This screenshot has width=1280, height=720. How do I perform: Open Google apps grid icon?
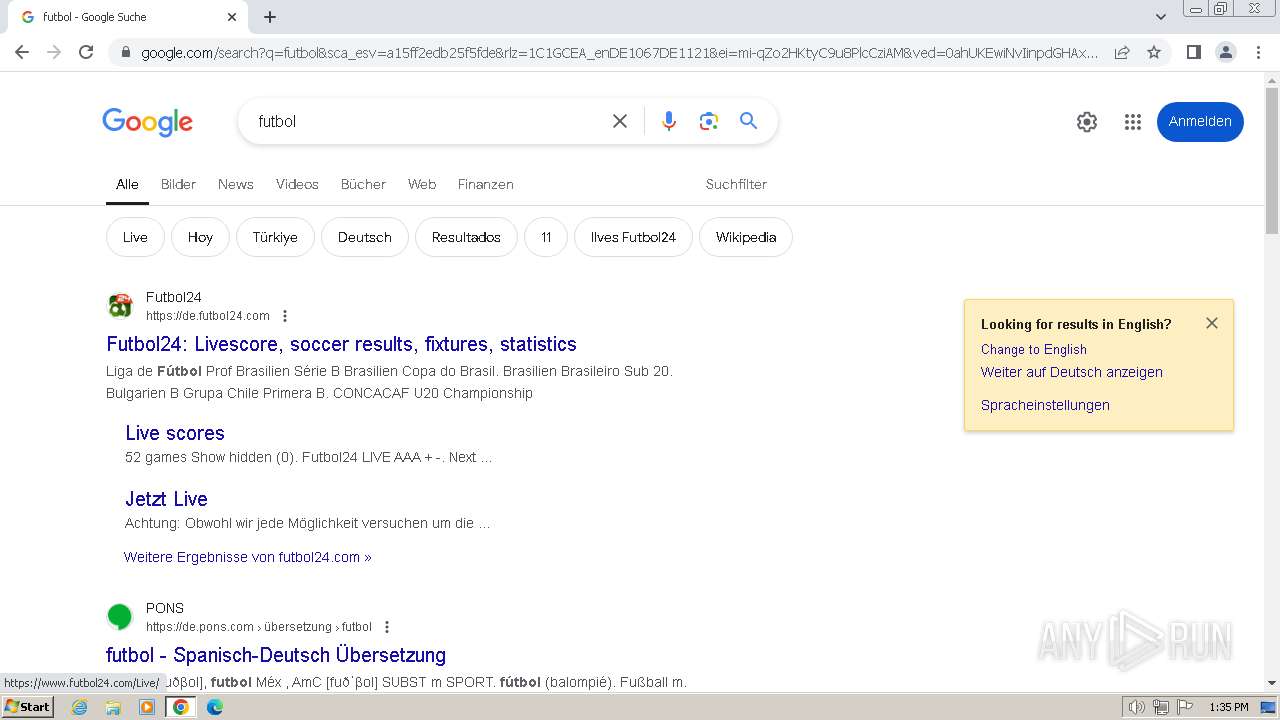[x=1133, y=122]
